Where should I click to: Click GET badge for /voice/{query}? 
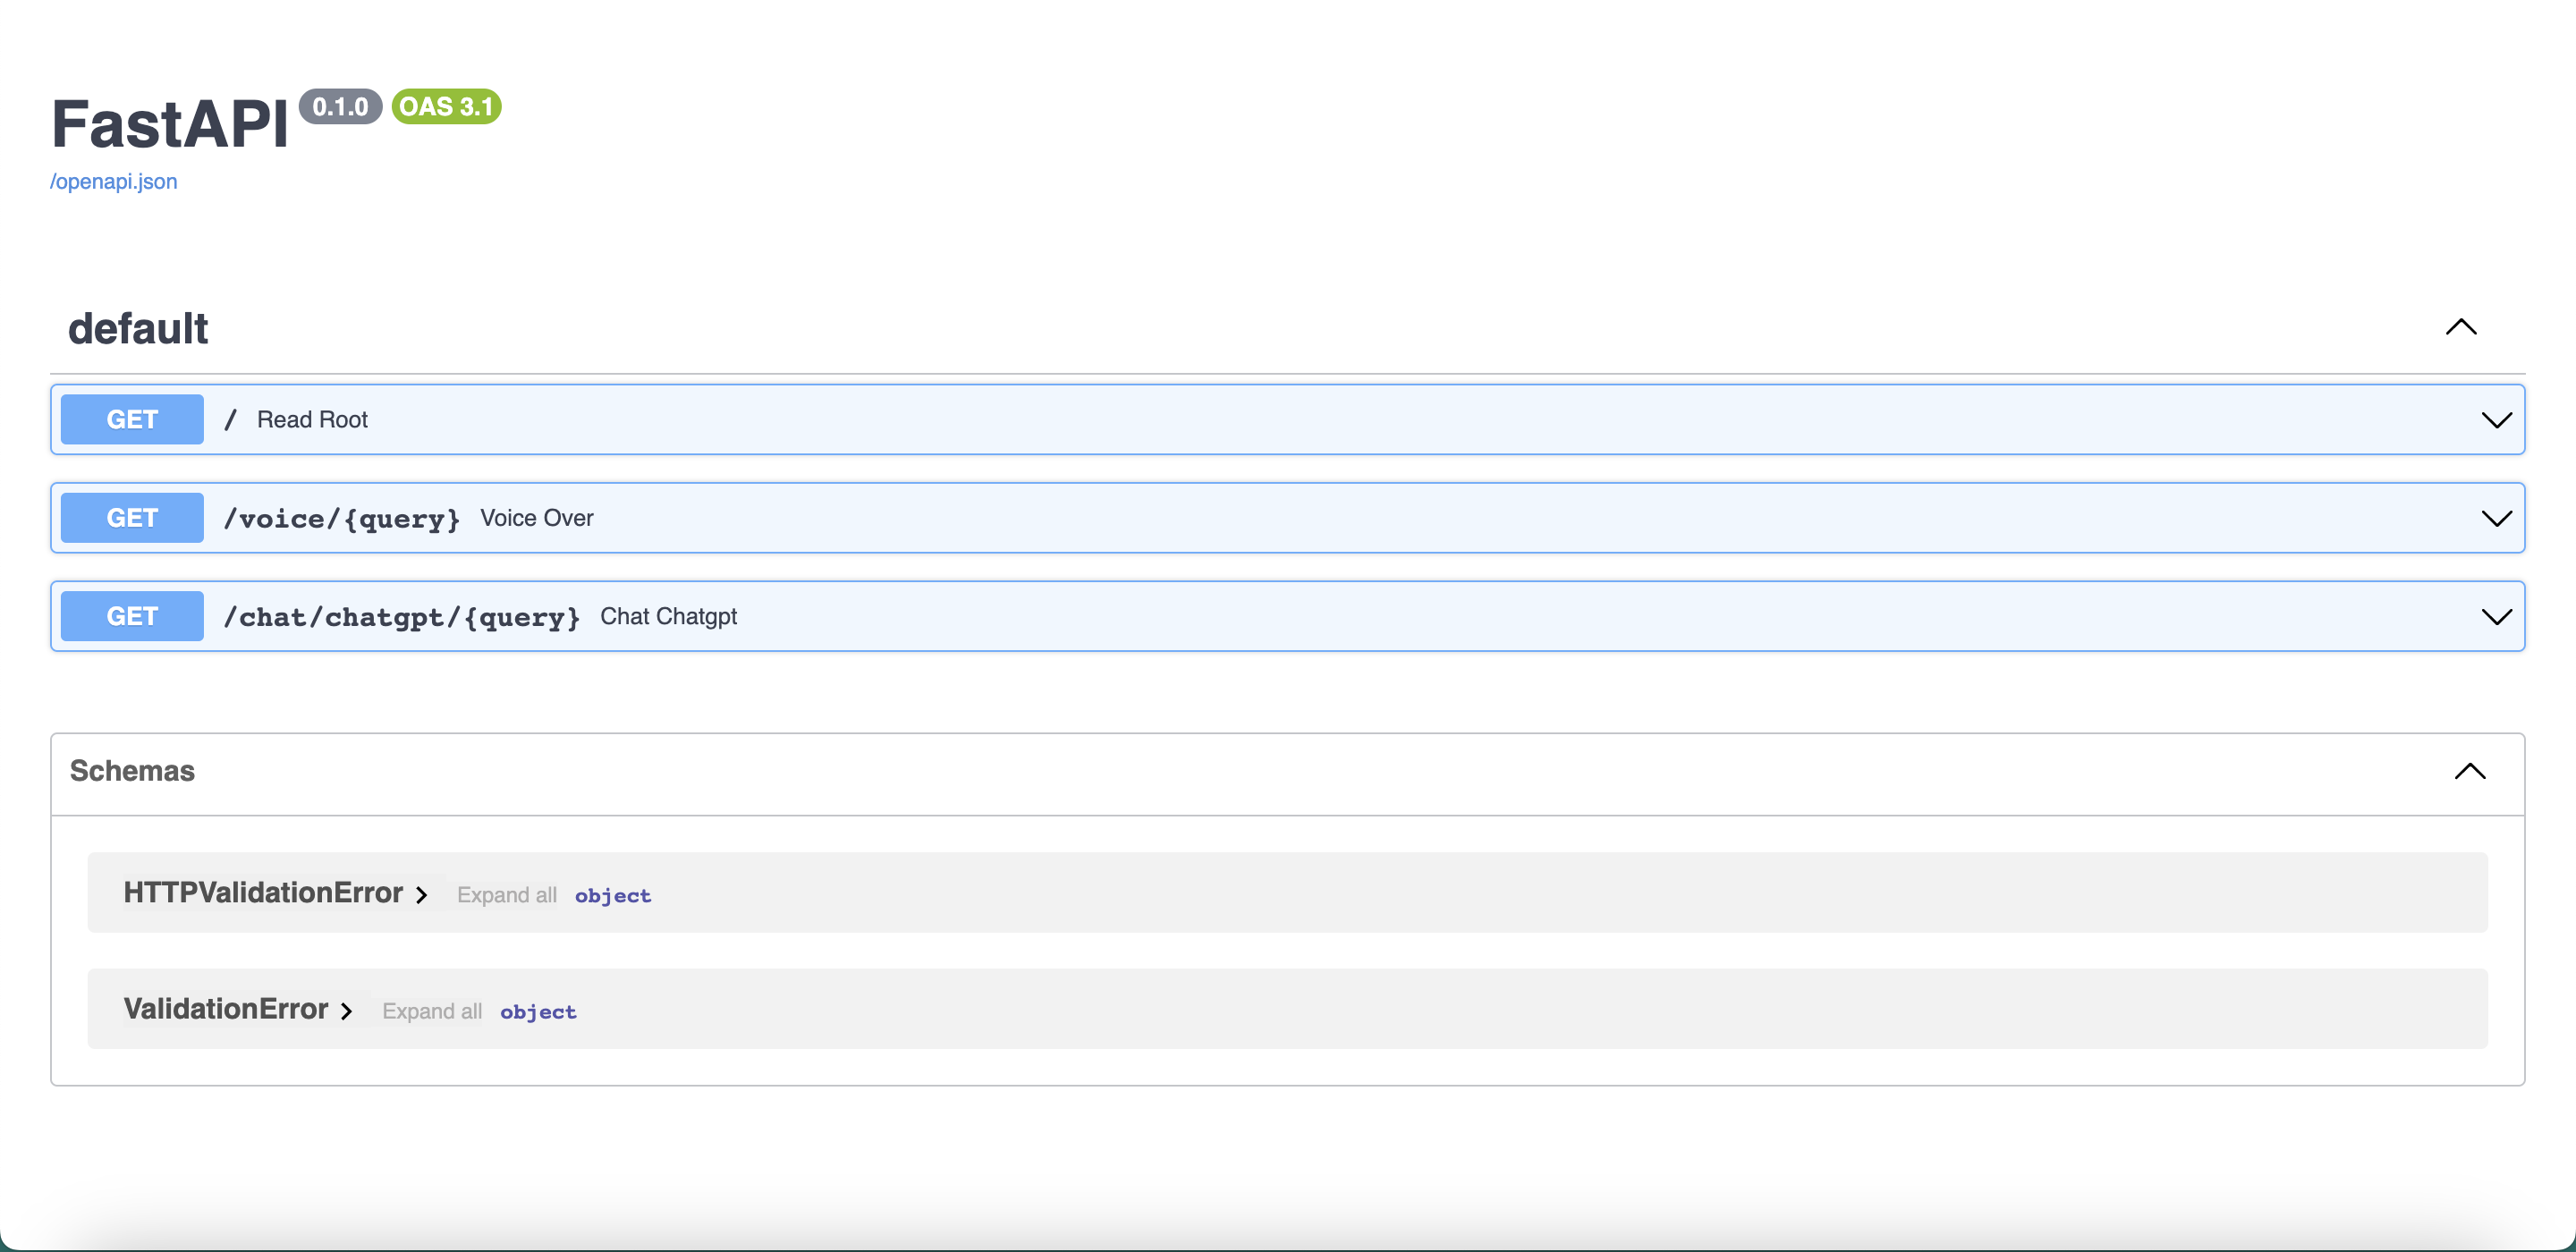point(132,518)
